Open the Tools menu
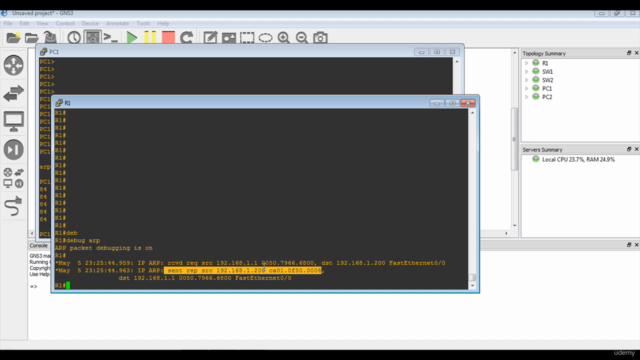This screenshot has height=360, width=640. 143,23
